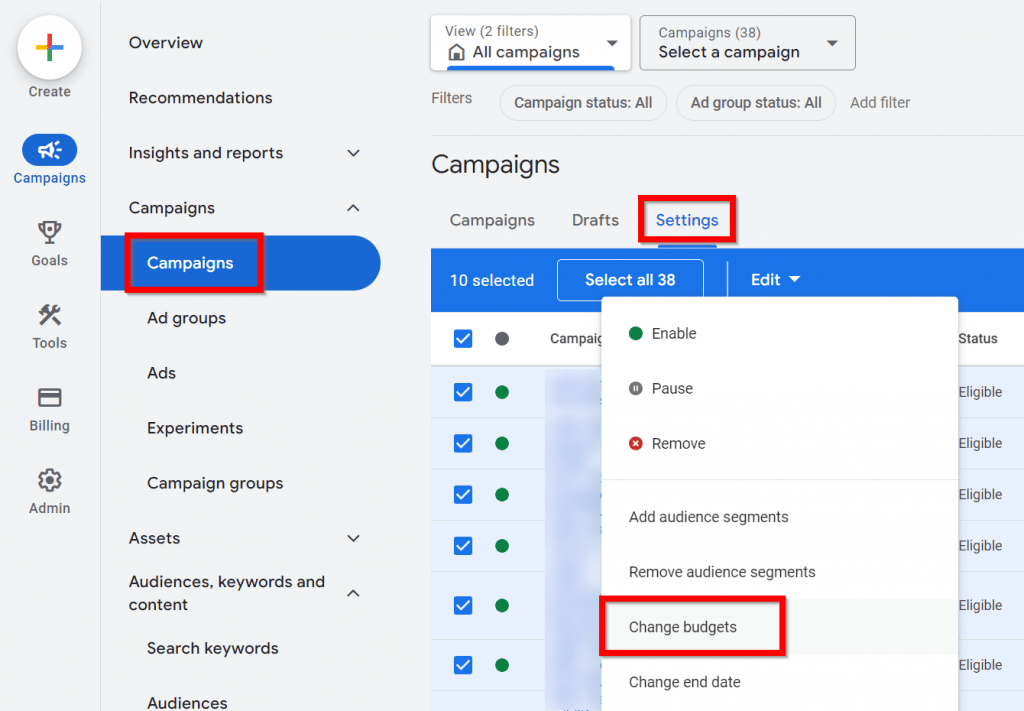Open the Select a campaign dropdown
This screenshot has height=711, width=1024.
click(747, 42)
